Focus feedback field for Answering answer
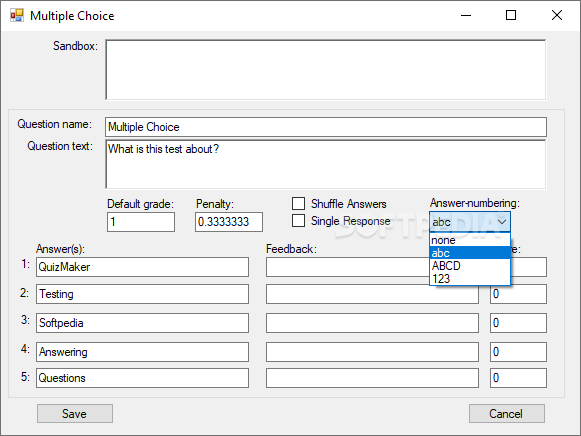 (372, 352)
